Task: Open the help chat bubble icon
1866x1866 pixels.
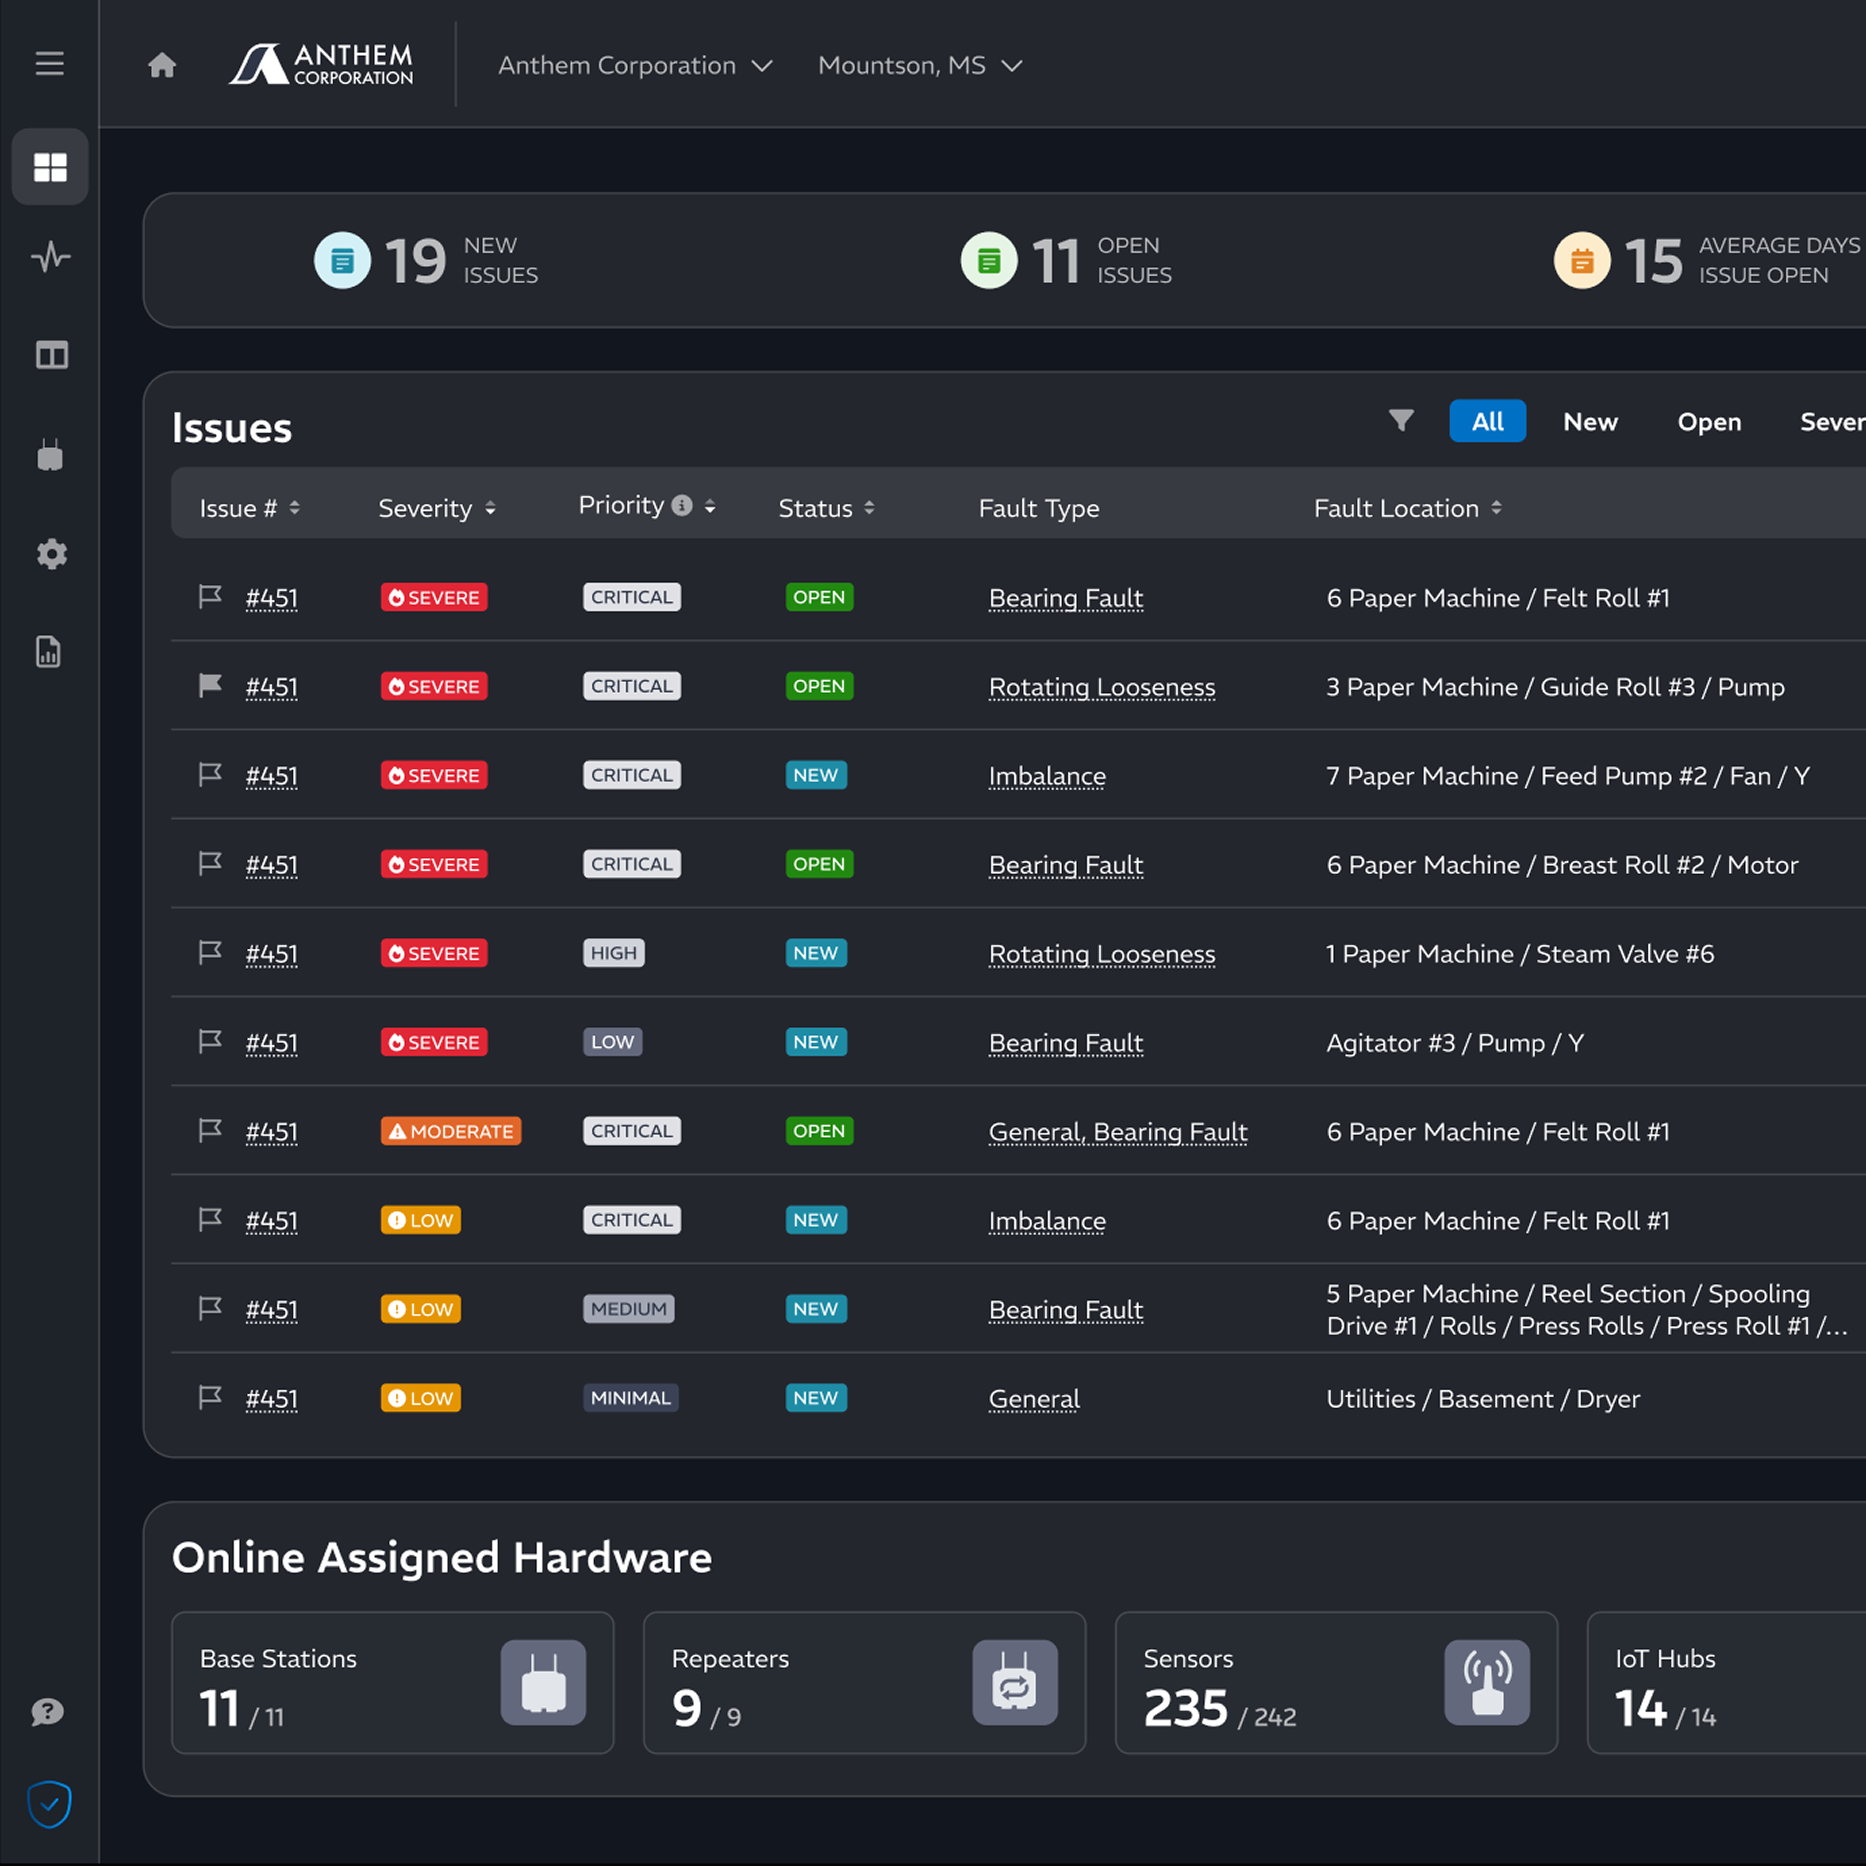Action: (x=48, y=1712)
